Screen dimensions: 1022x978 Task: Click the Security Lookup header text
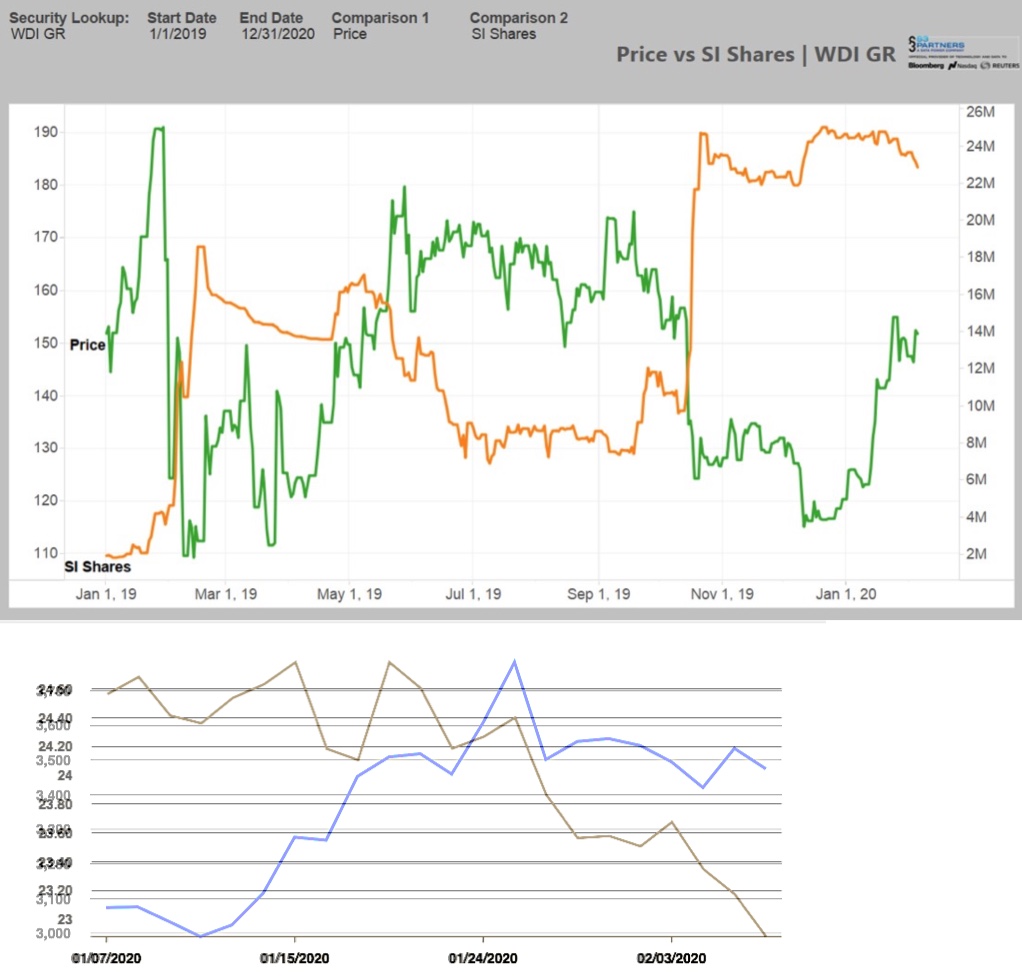[68, 17]
